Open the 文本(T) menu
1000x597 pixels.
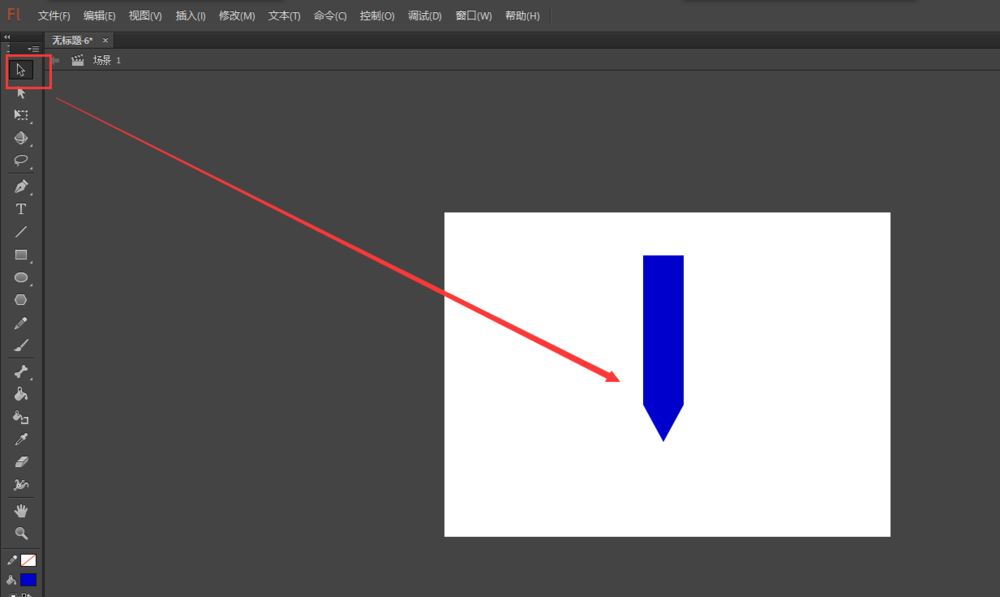pos(284,16)
